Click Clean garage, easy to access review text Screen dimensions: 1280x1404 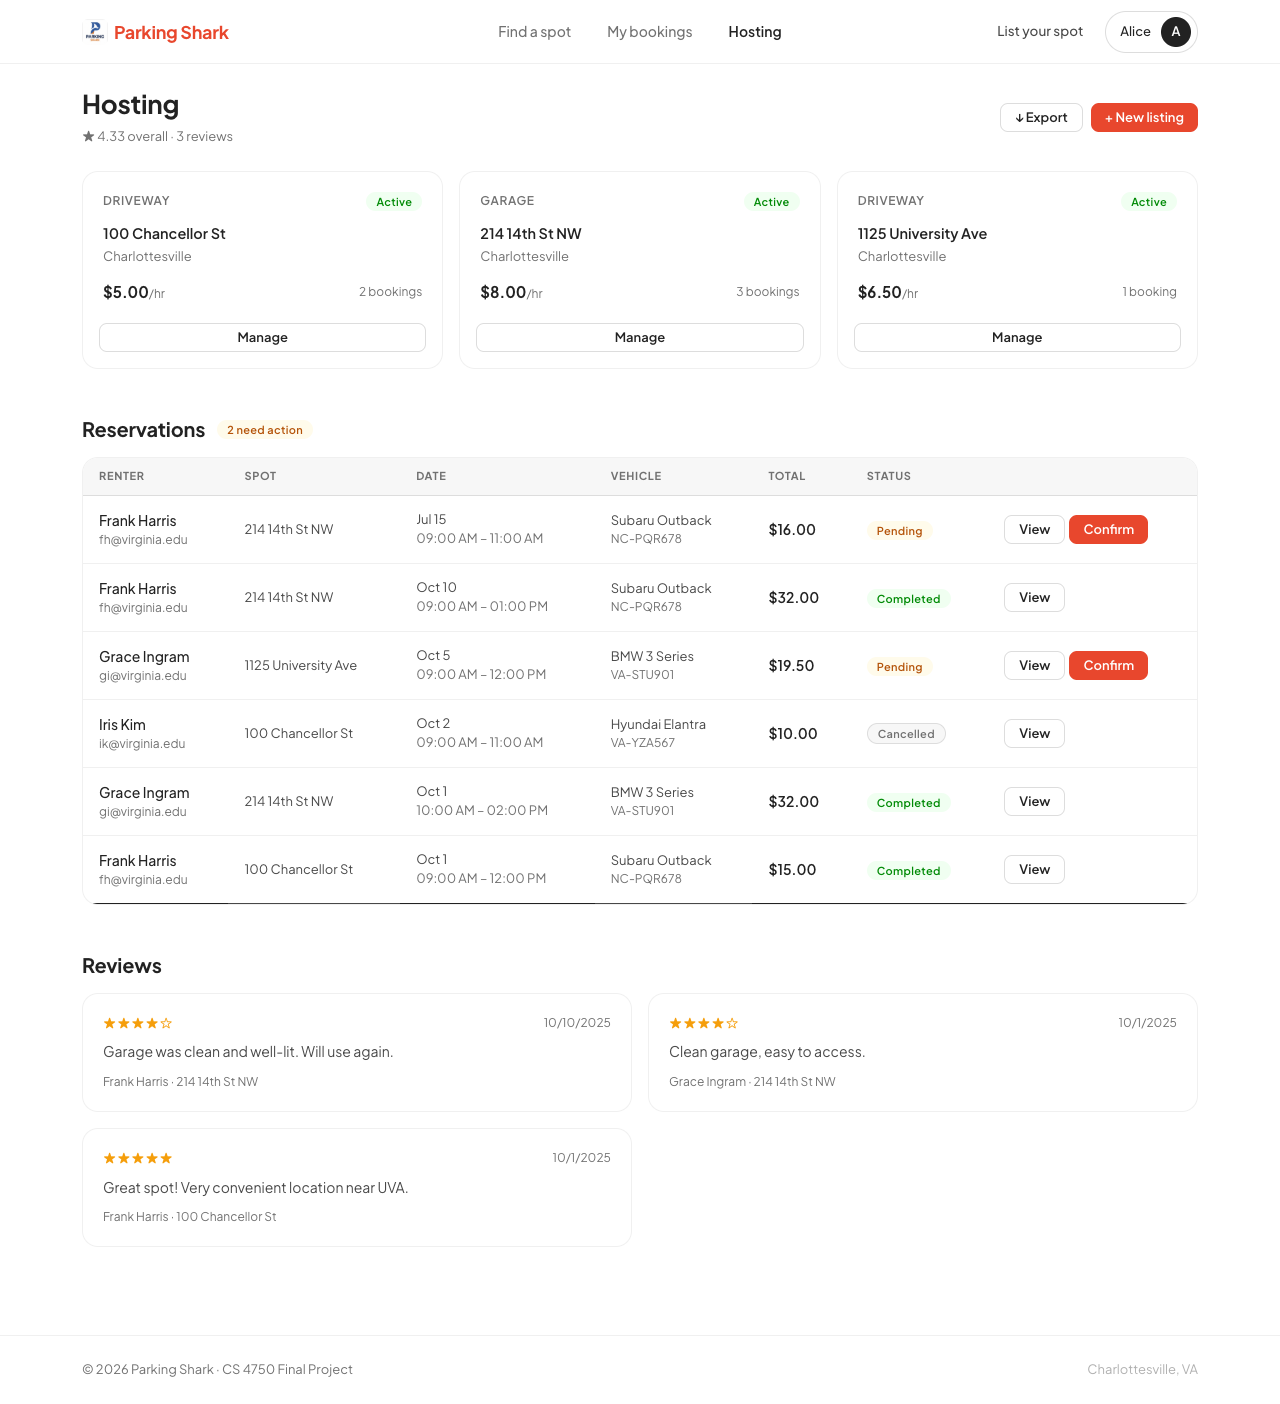pos(767,1052)
